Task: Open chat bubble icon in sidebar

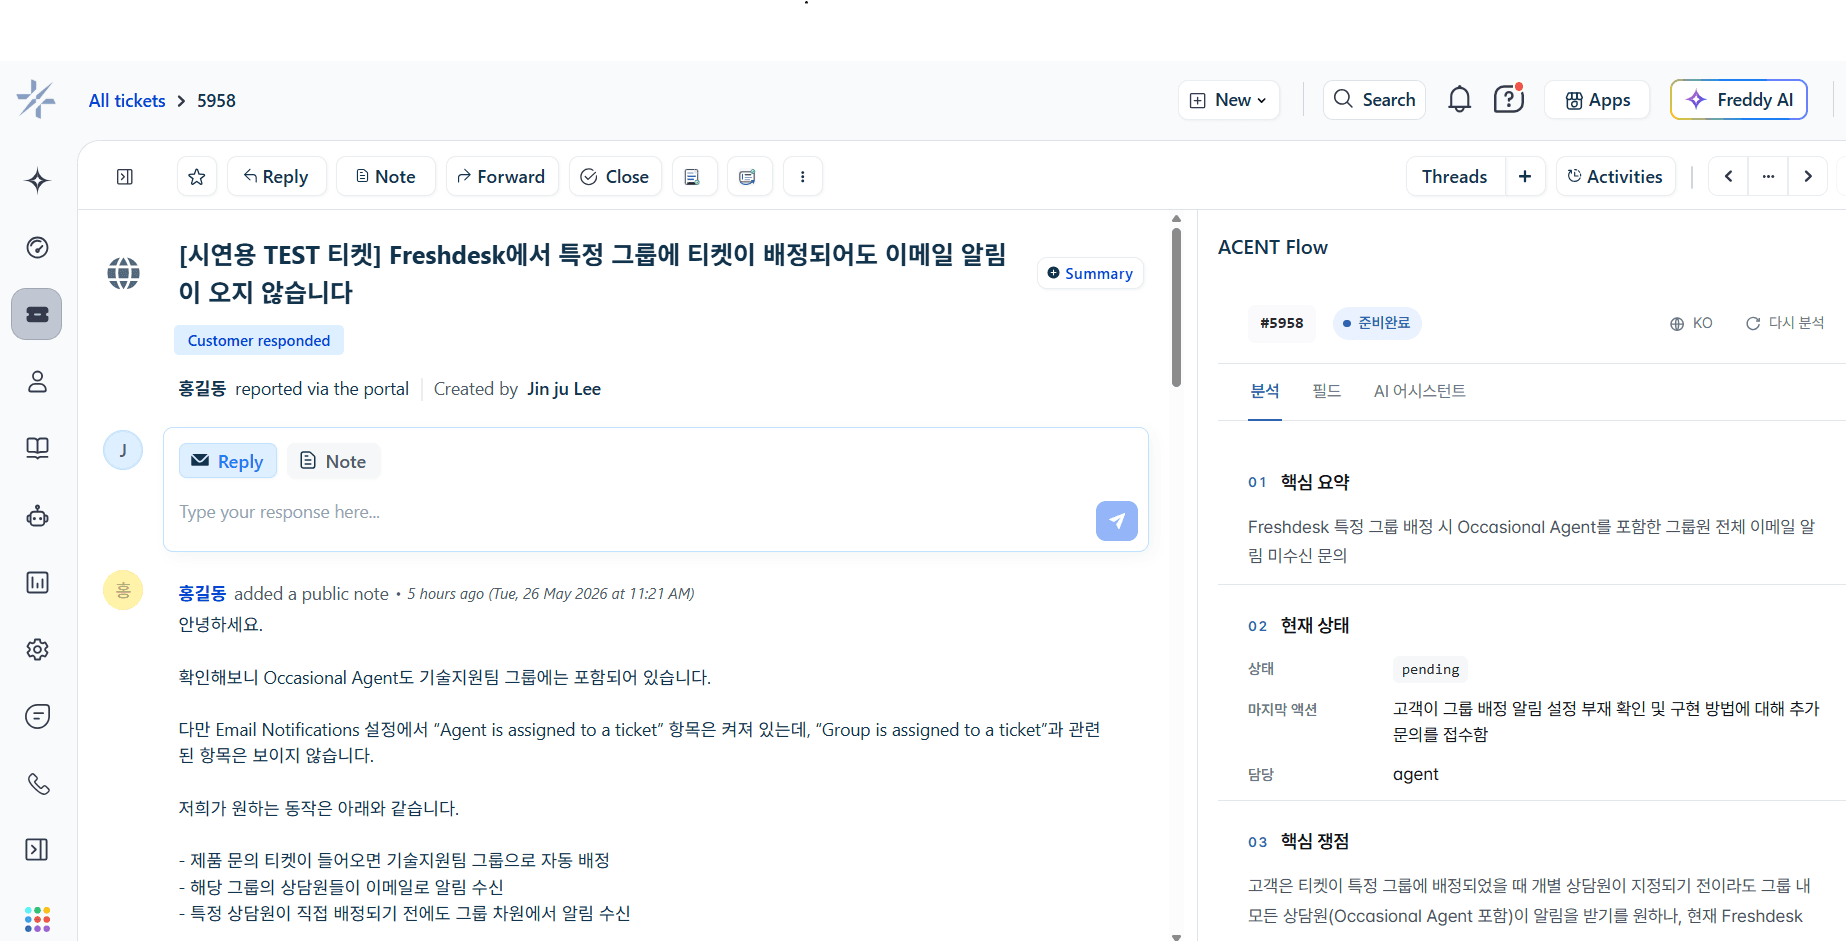Action: (37, 716)
